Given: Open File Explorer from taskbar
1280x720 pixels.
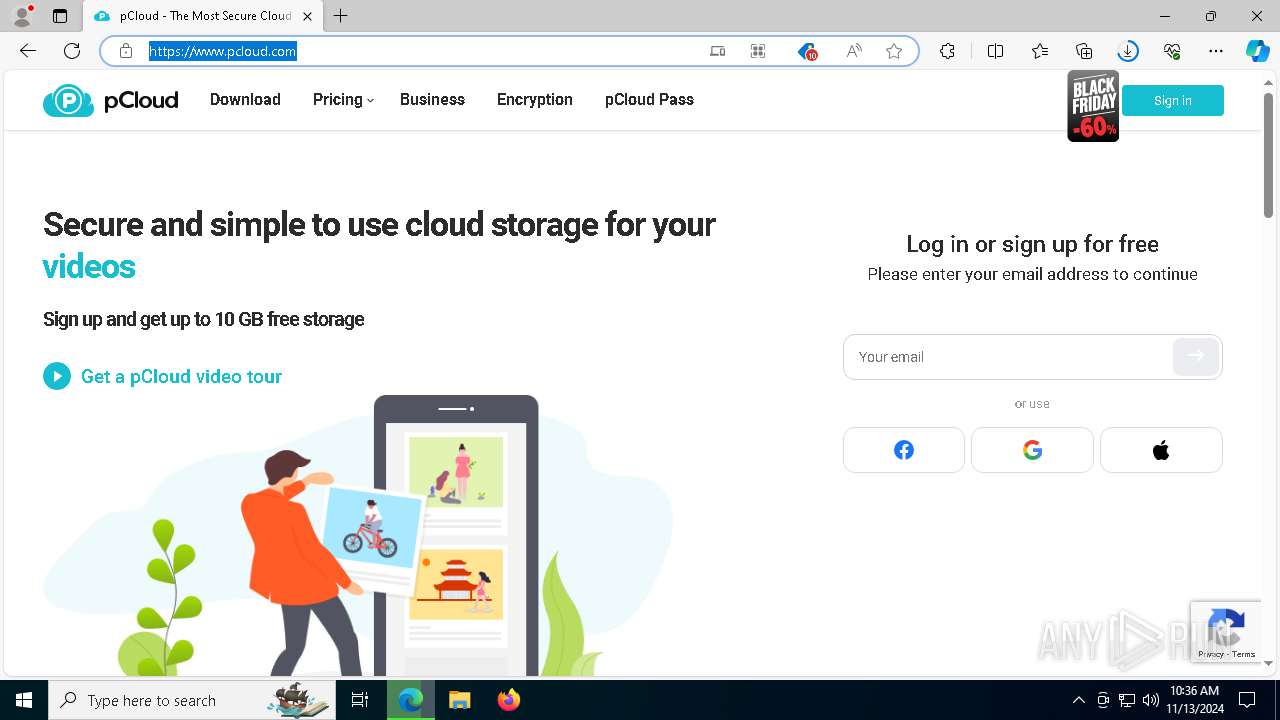Looking at the screenshot, I should pyautogui.click(x=459, y=700).
